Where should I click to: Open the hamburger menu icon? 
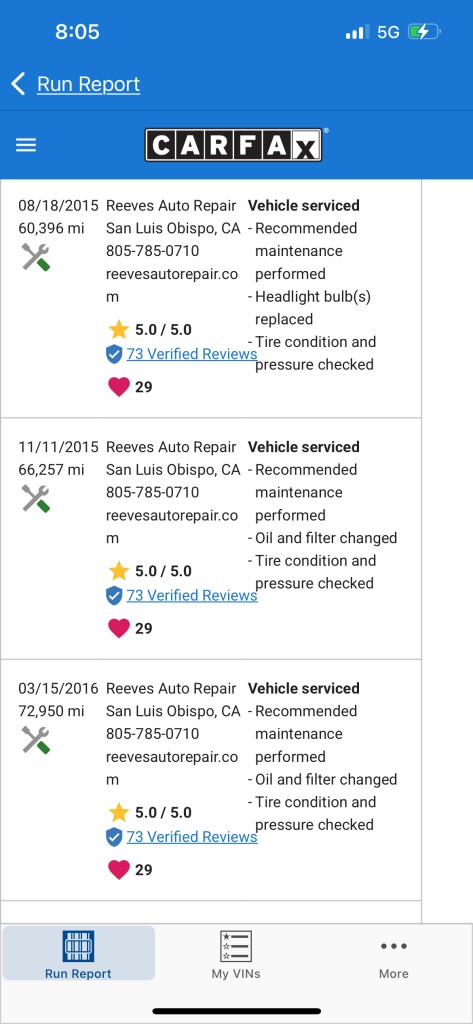pyautogui.click(x=26, y=145)
